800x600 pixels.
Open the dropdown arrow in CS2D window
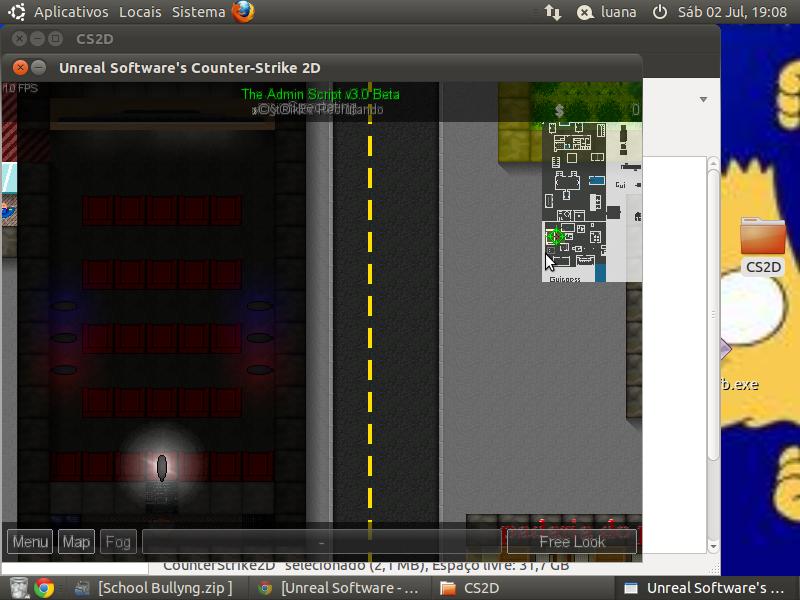(704, 99)
